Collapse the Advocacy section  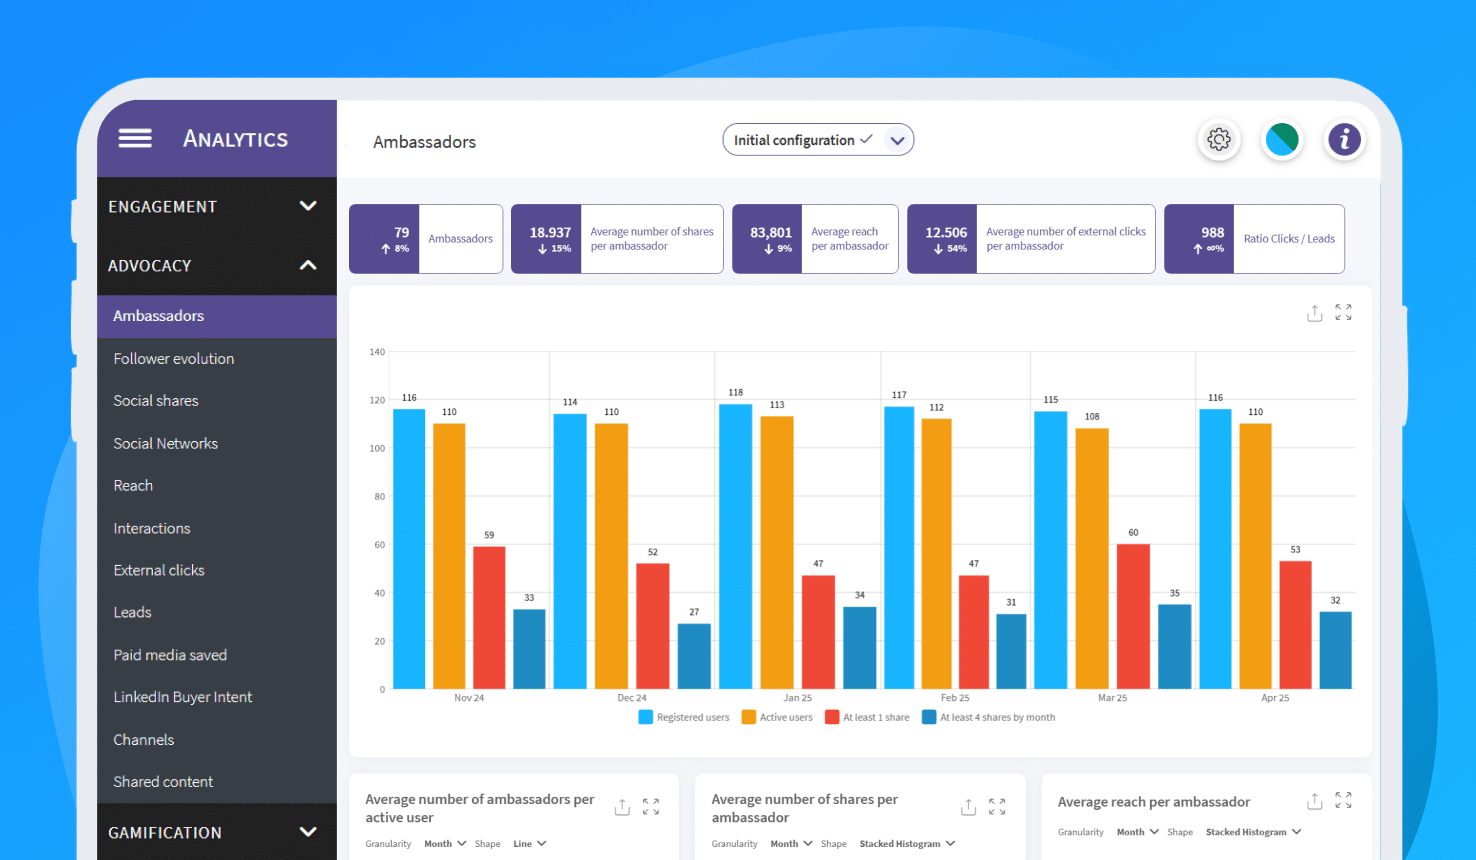(x=217, y=265)
